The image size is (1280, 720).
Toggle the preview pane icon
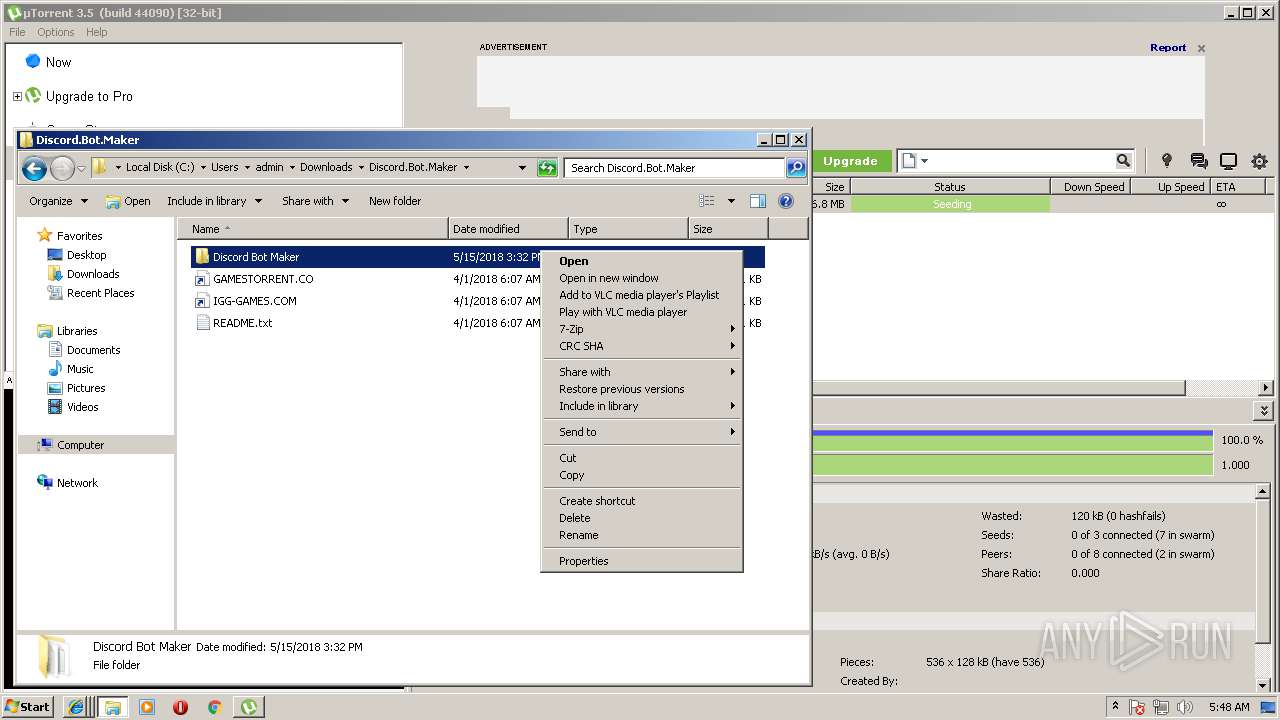click(x=758, y=201)
